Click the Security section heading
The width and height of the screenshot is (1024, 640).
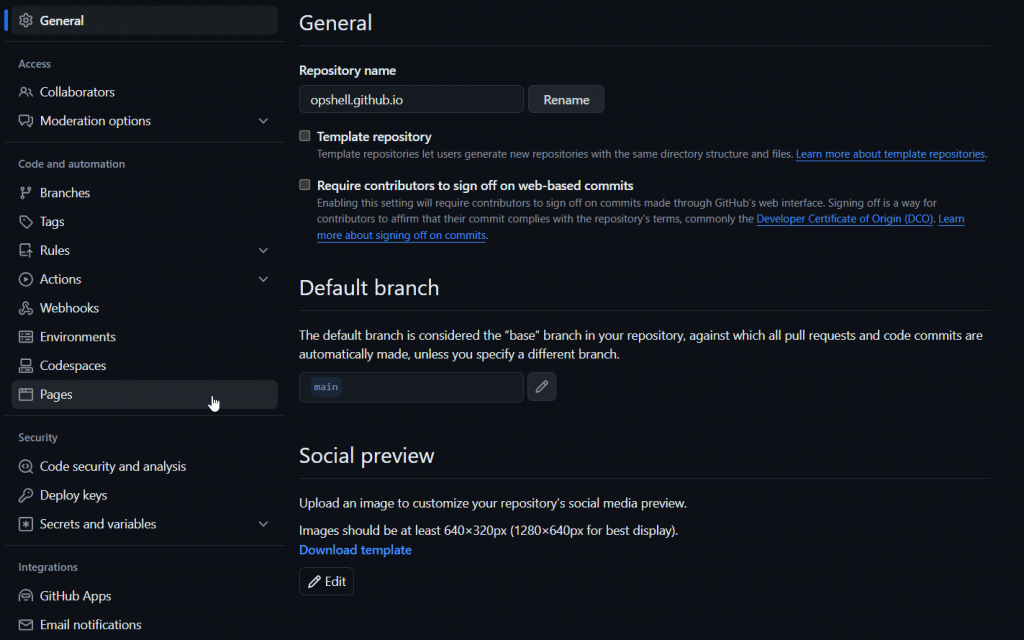(x=38, y=438)
